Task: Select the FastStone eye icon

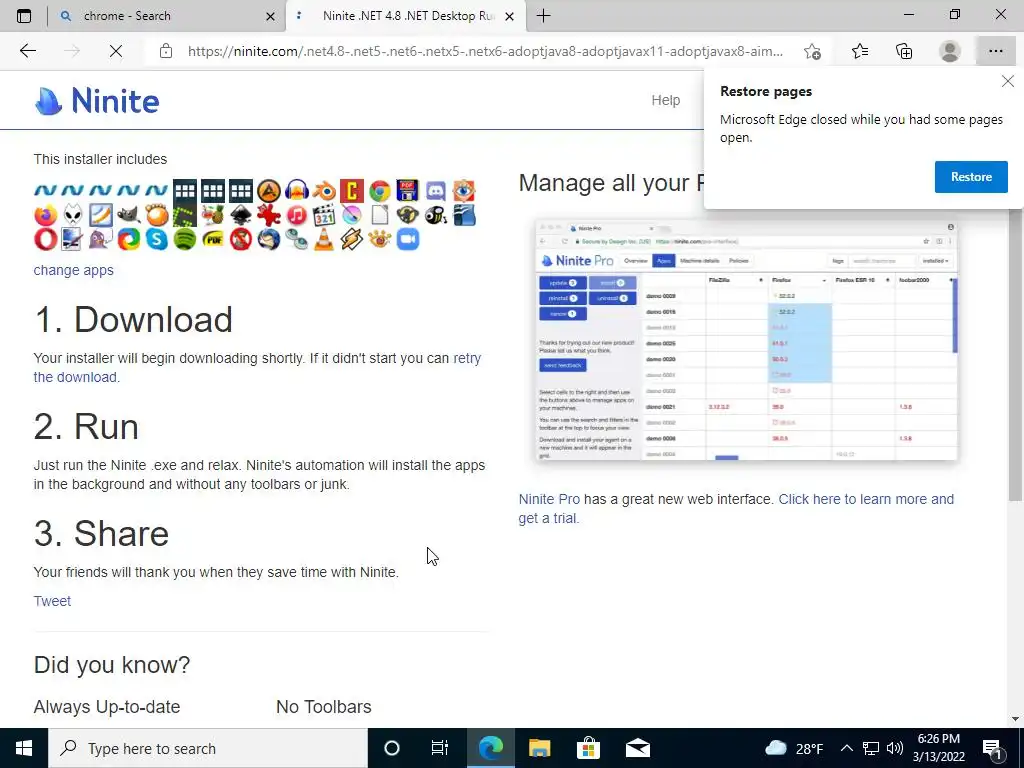Action: click(464, 191)
